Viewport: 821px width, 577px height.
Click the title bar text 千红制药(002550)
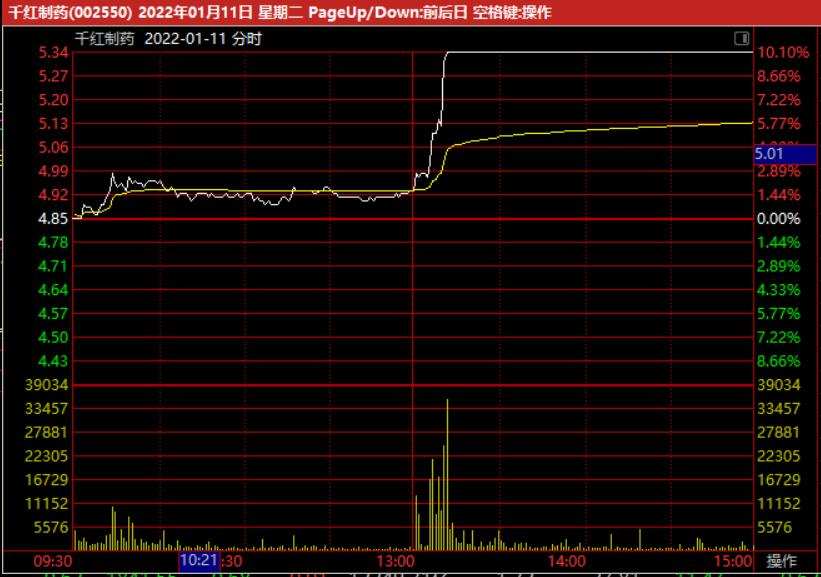click(70, 12)
